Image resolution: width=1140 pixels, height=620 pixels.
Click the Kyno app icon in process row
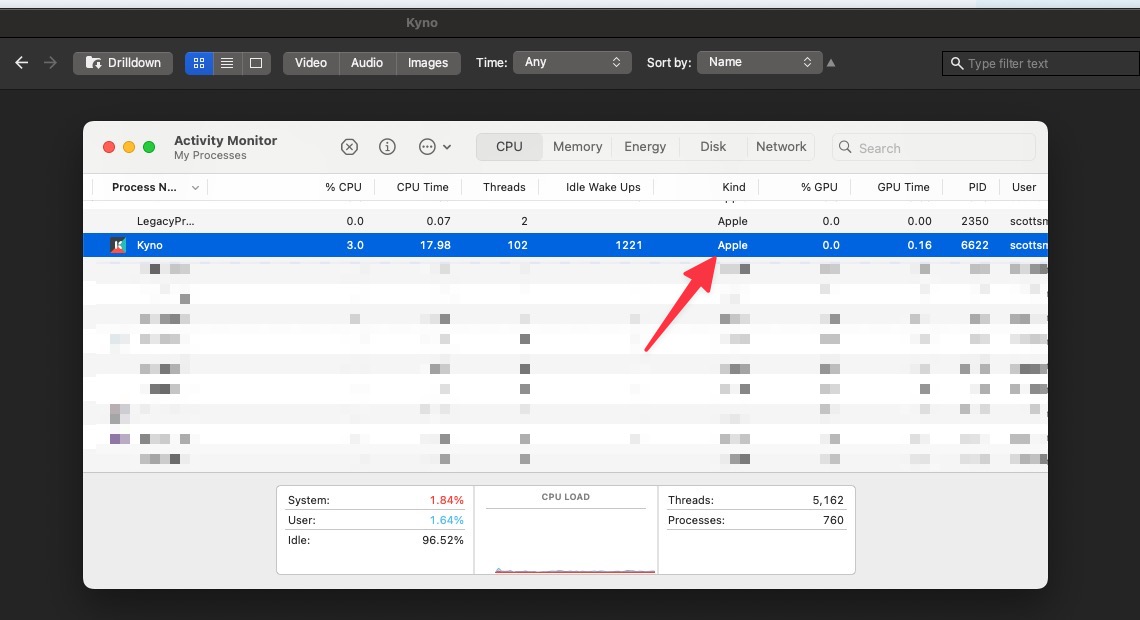(118, 245)
